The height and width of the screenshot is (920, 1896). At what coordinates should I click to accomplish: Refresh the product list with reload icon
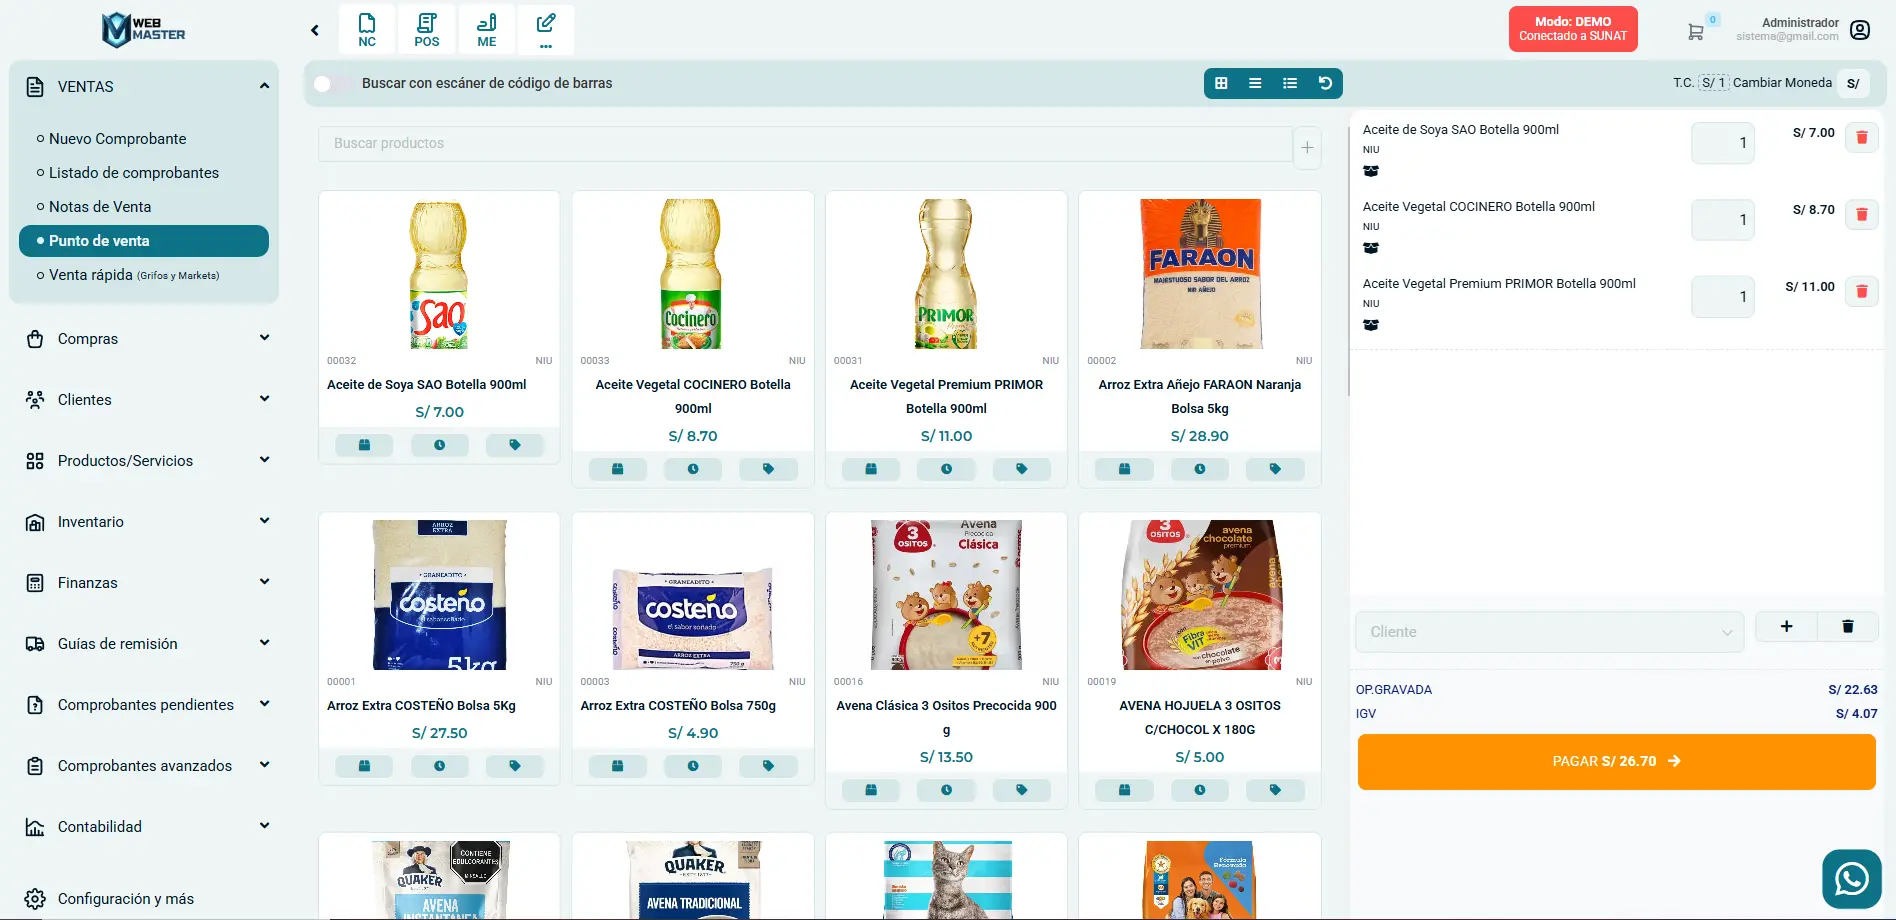pos(1325,83)
